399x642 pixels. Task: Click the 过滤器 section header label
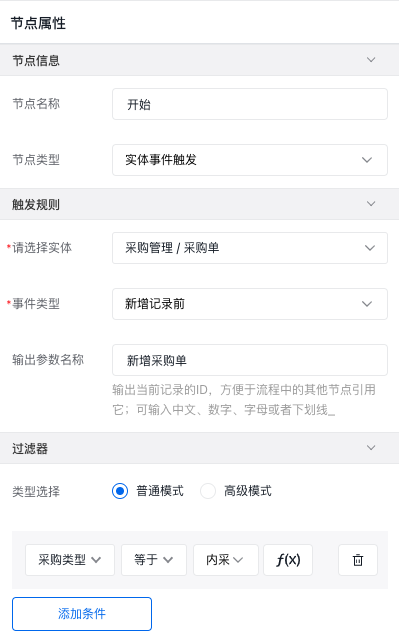[30, 448]
